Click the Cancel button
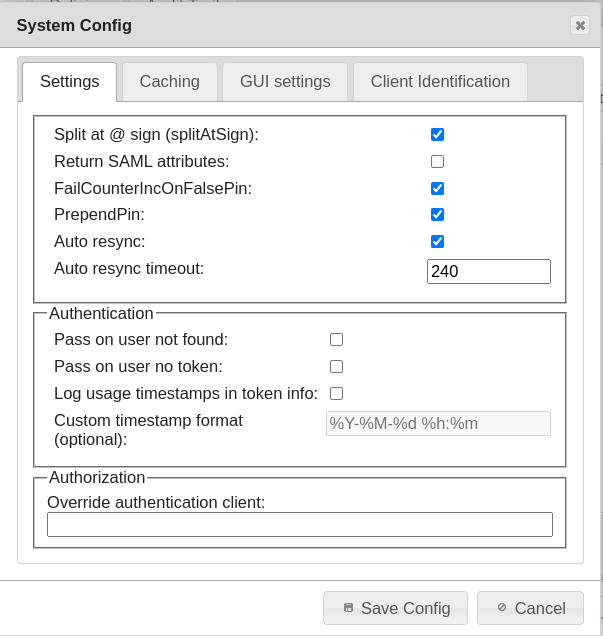 (x=530, y=608)
